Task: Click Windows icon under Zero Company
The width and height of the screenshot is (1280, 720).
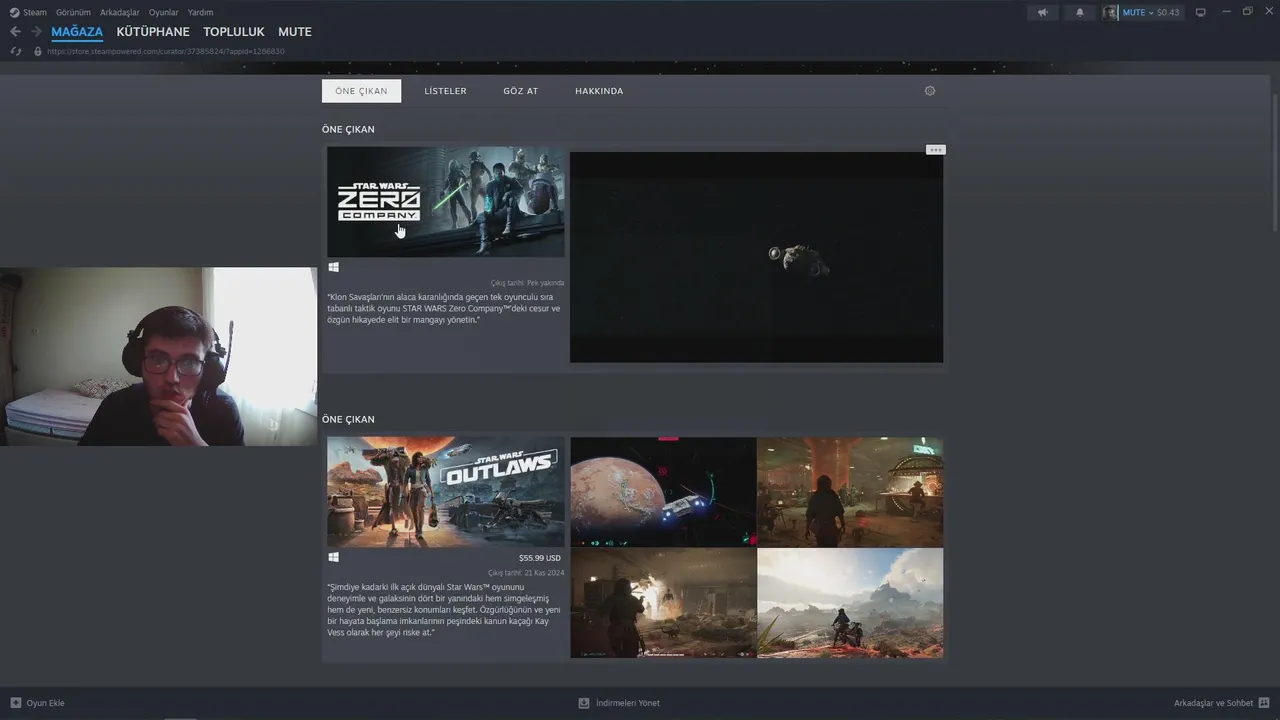Action: click(x=334, y=267)
